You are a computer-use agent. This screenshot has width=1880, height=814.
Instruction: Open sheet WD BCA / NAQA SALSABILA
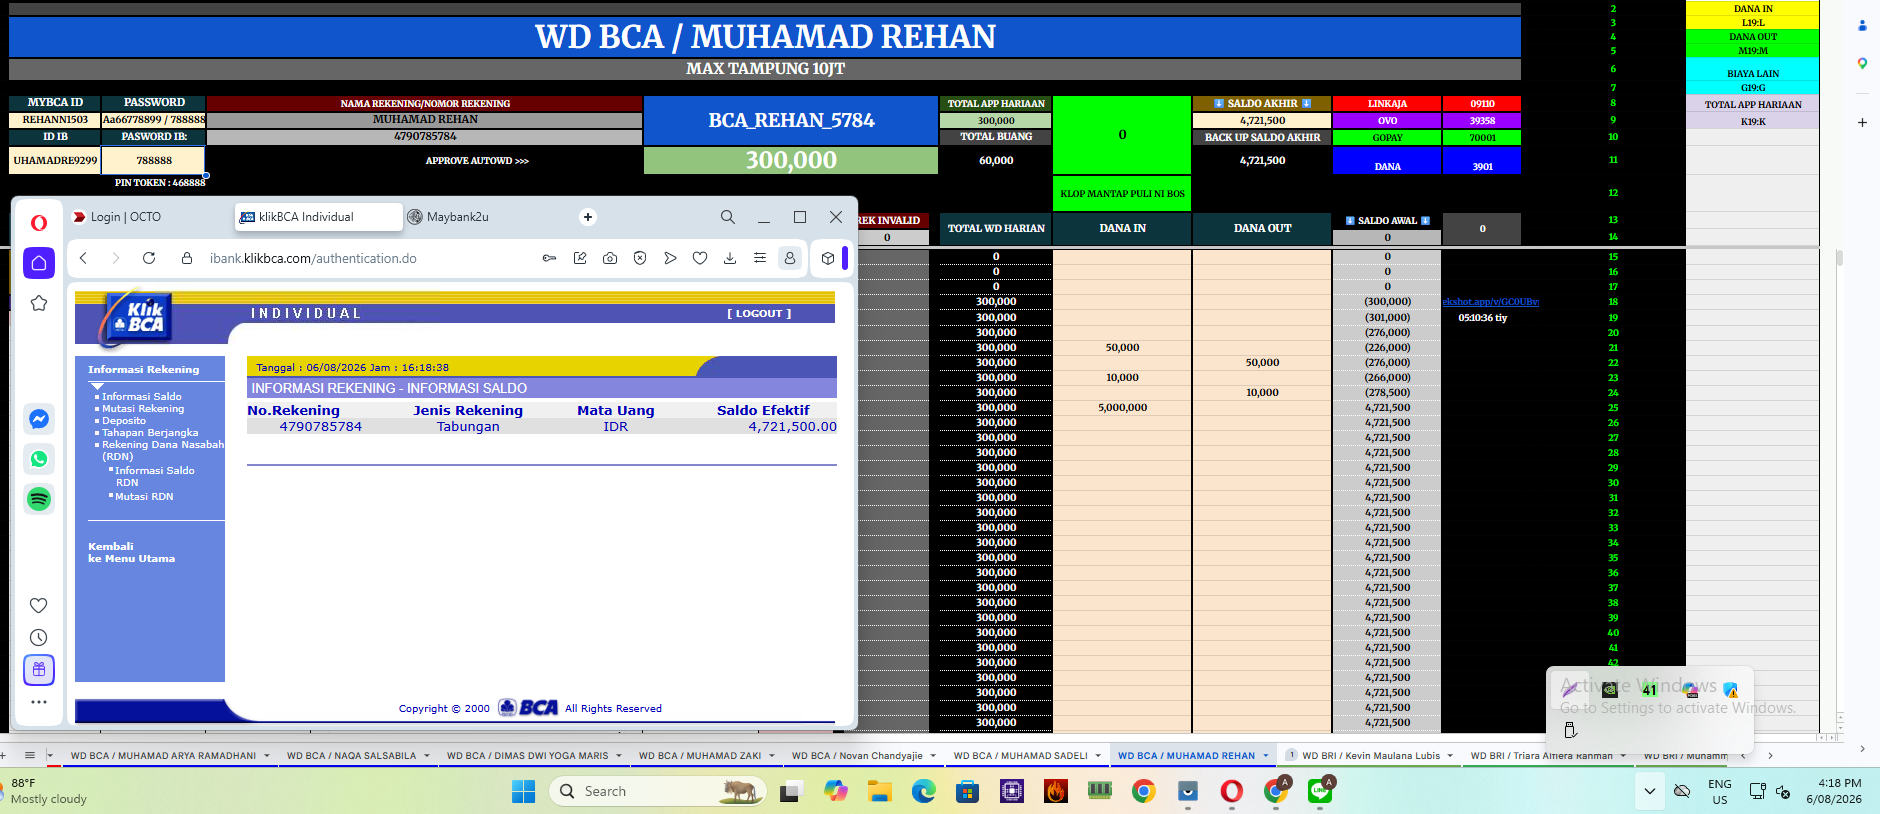pyautogui.click(x=351, y=756)
